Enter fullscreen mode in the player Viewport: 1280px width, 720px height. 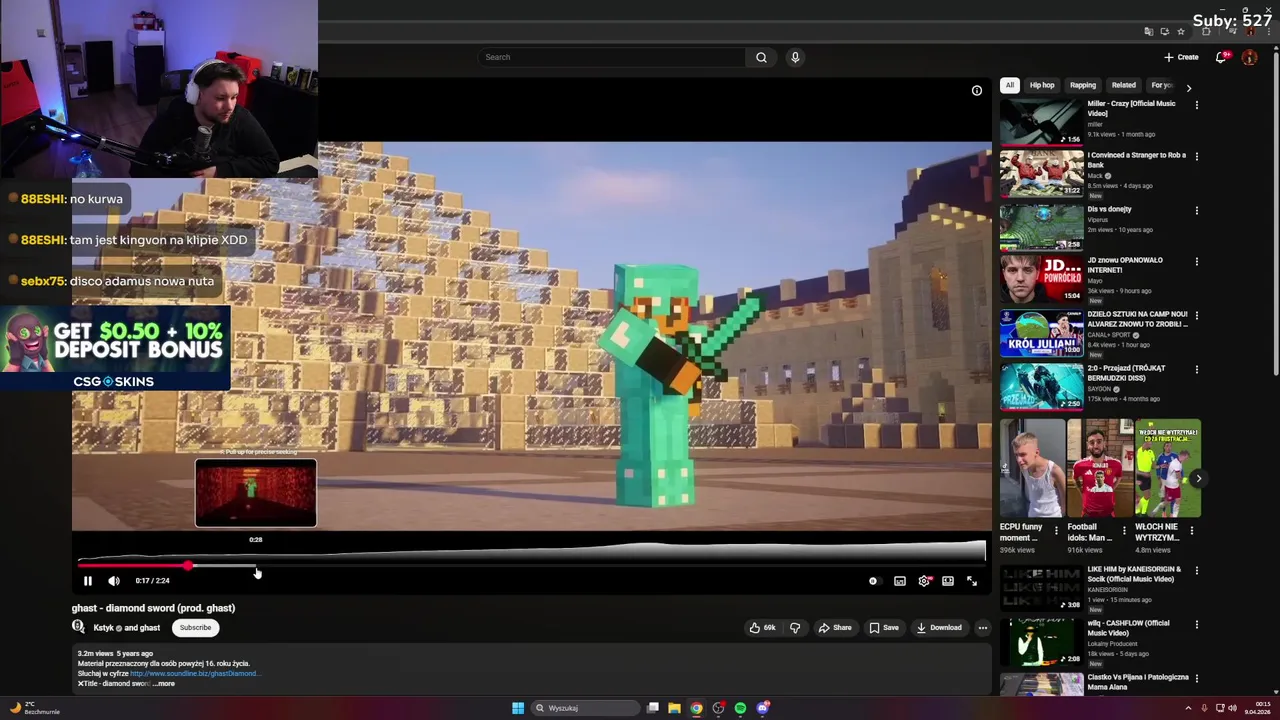(x=972, y=581)
